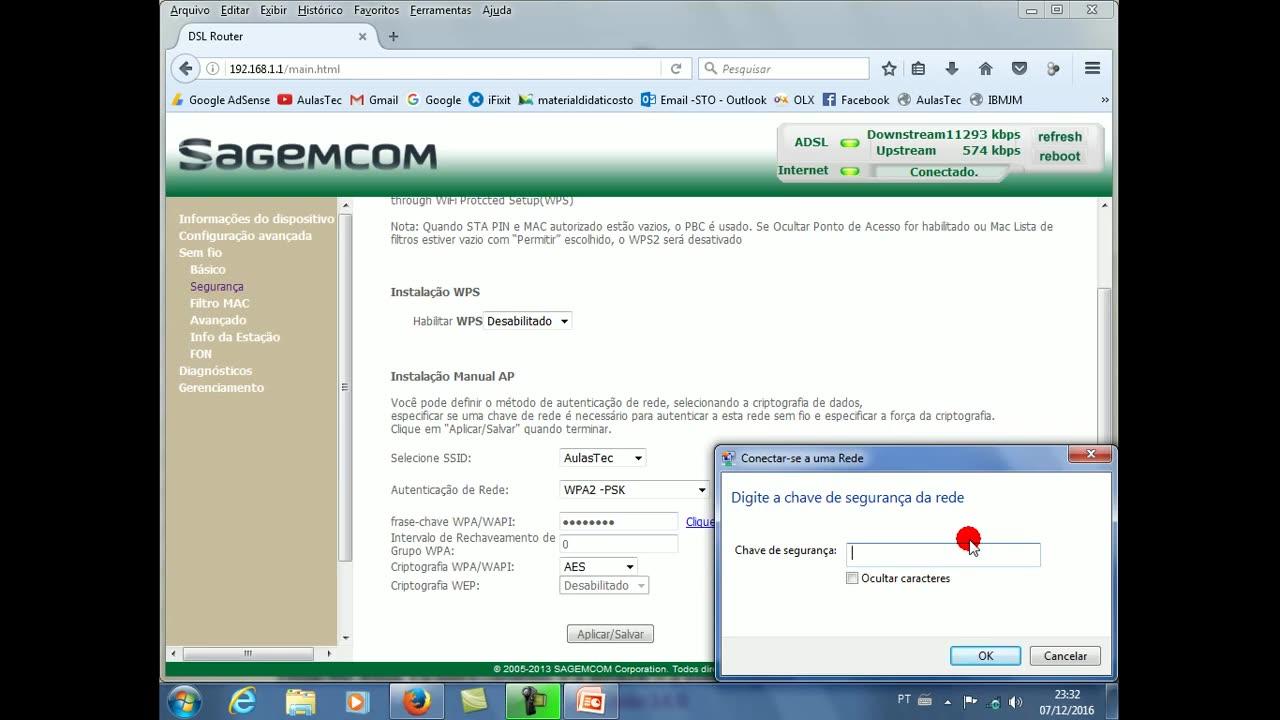
Task: Go to the browser home page icon
Action: click(x=986, y=68)
